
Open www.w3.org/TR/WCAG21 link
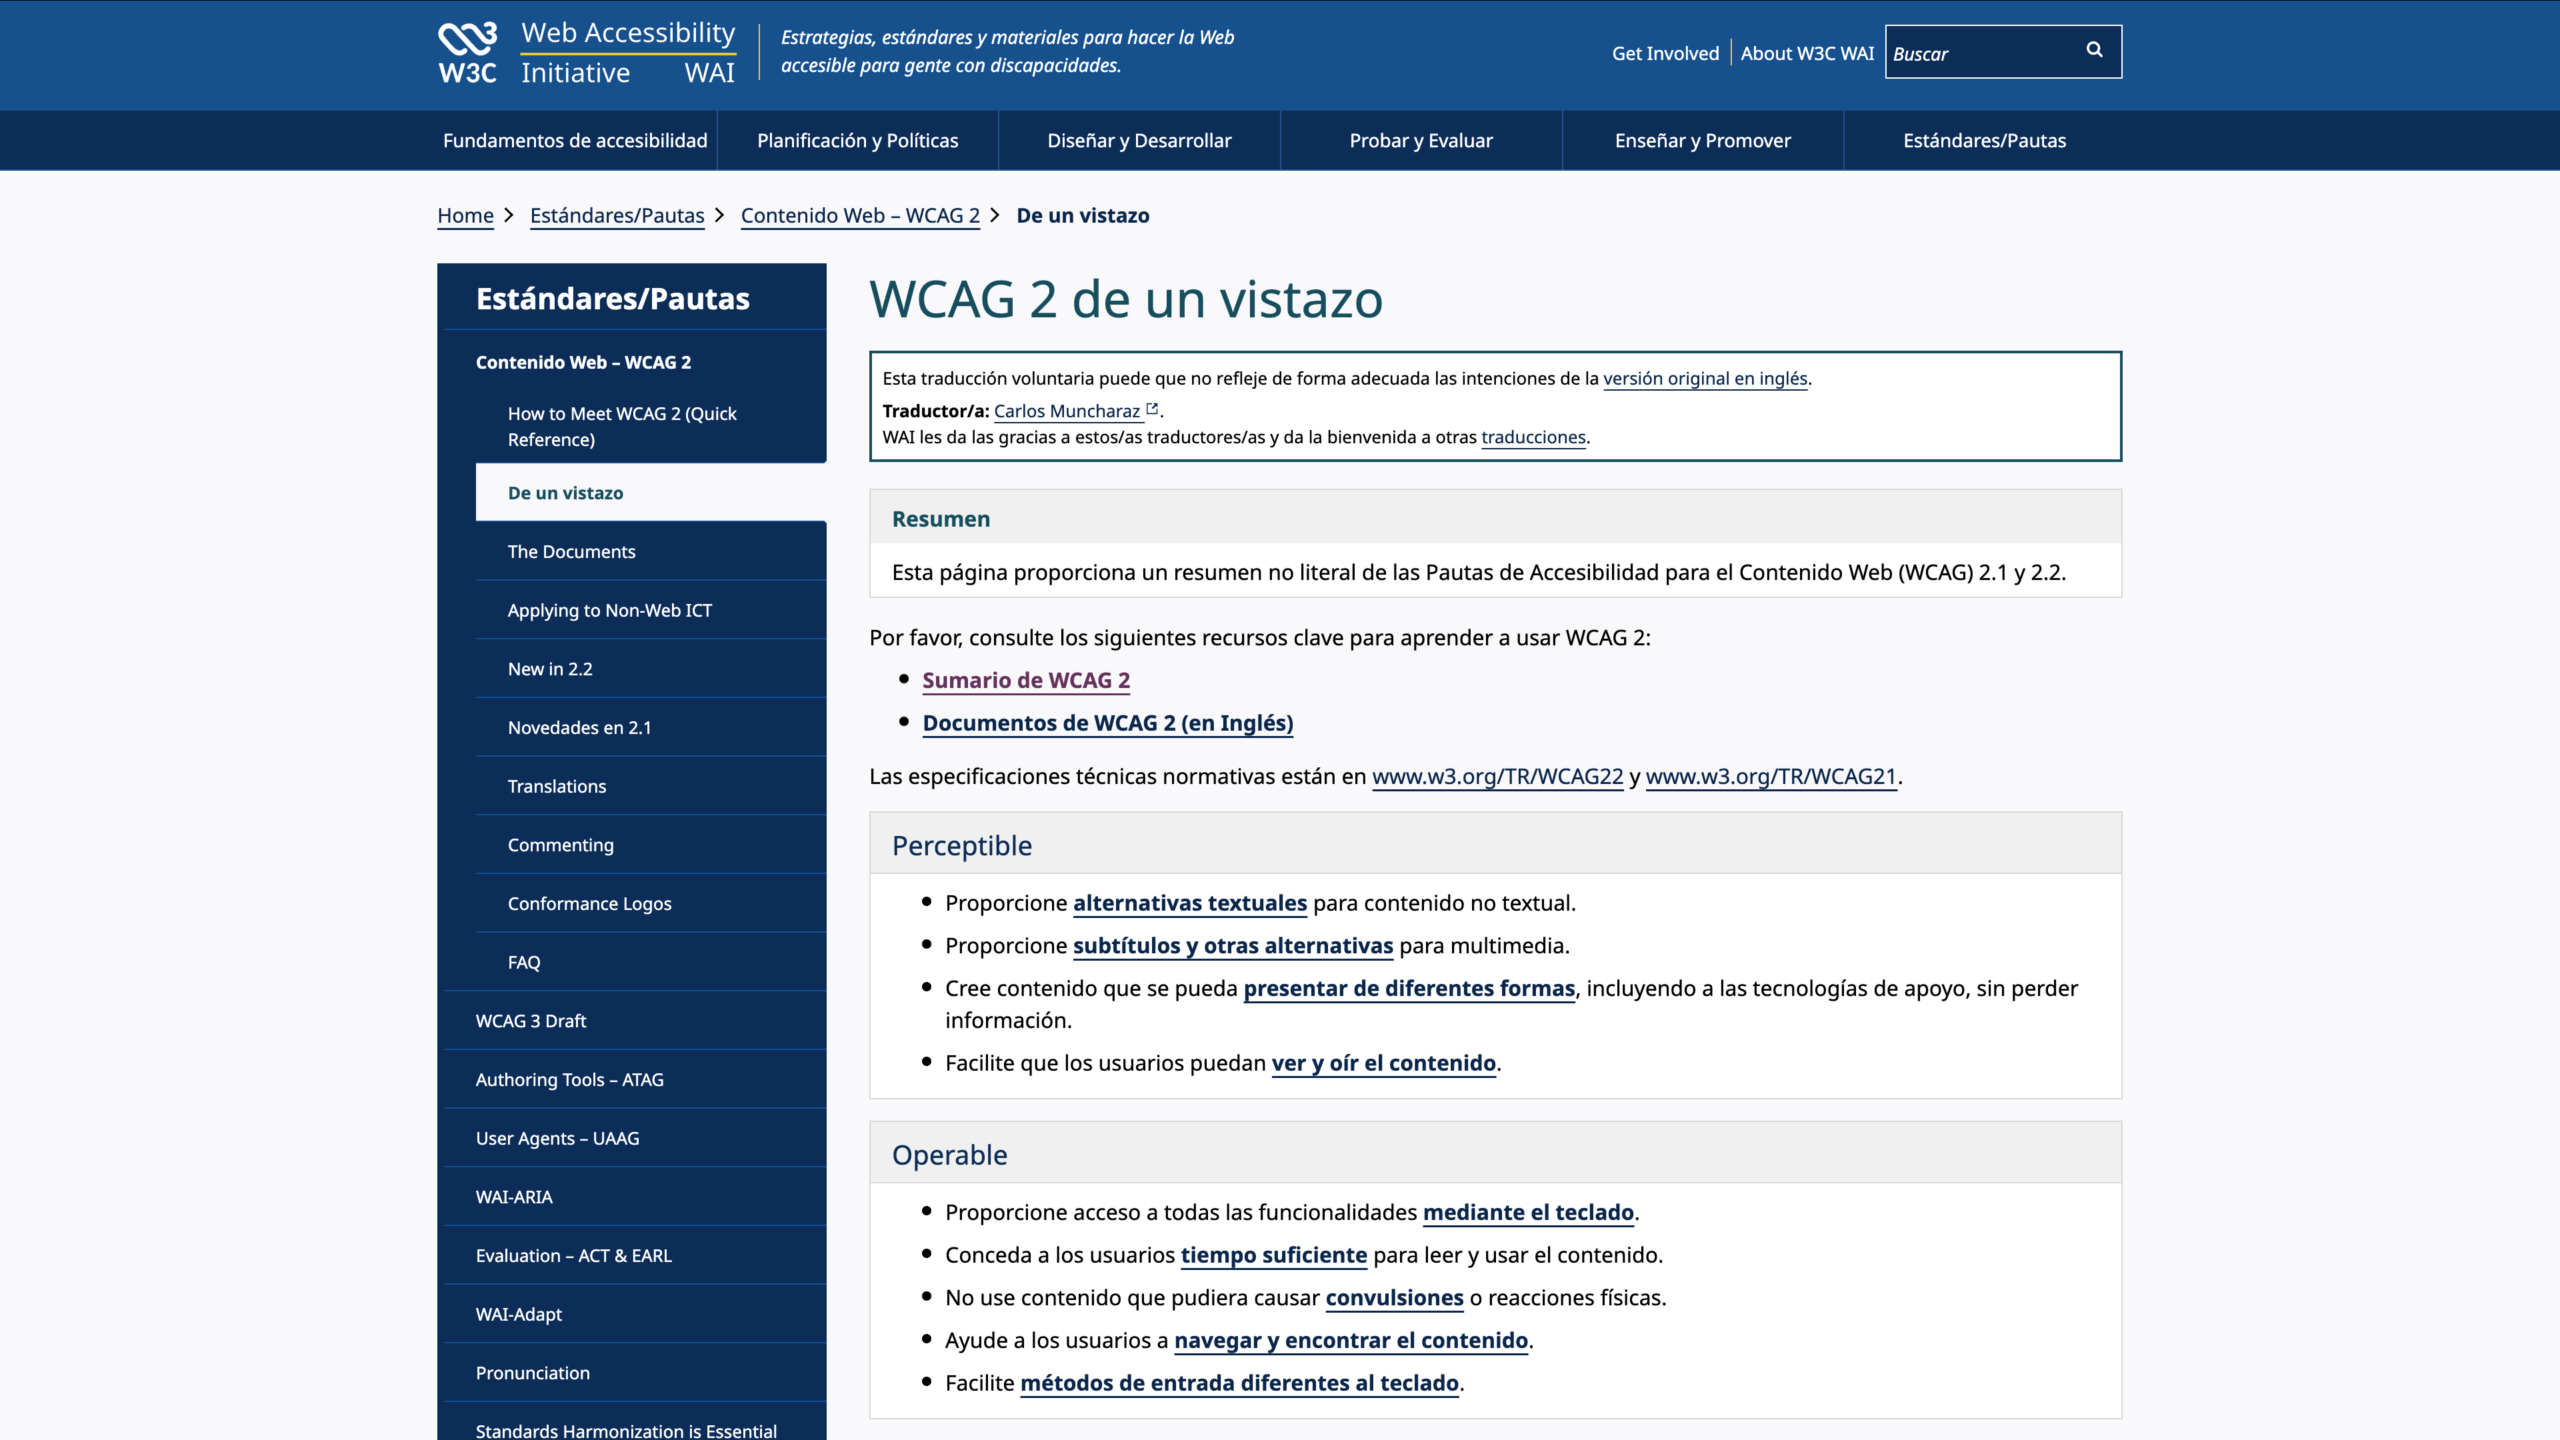[x=1771, y=776]
